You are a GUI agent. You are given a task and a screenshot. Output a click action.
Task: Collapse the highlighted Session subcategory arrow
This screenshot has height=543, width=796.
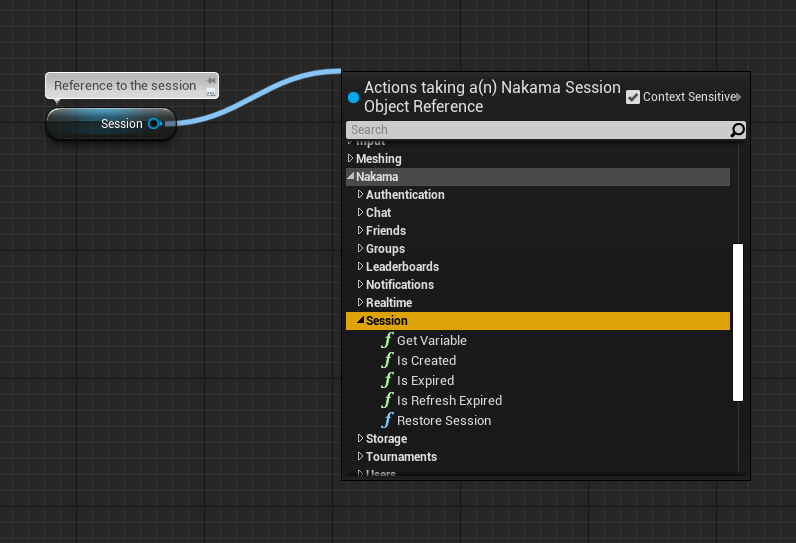pyautogui.click(x=360, y=320)
